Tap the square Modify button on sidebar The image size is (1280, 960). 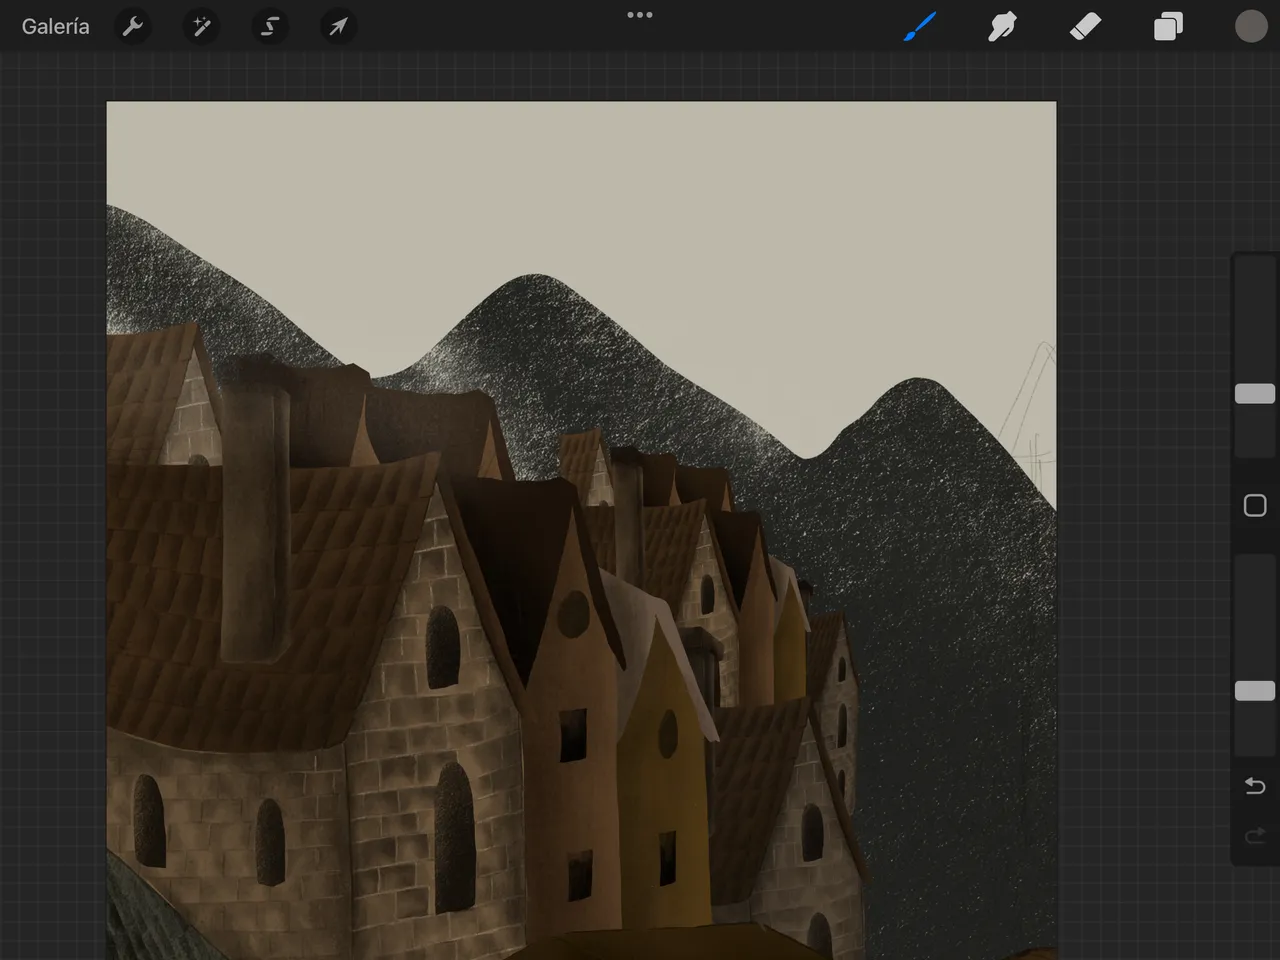(1255, 505)
